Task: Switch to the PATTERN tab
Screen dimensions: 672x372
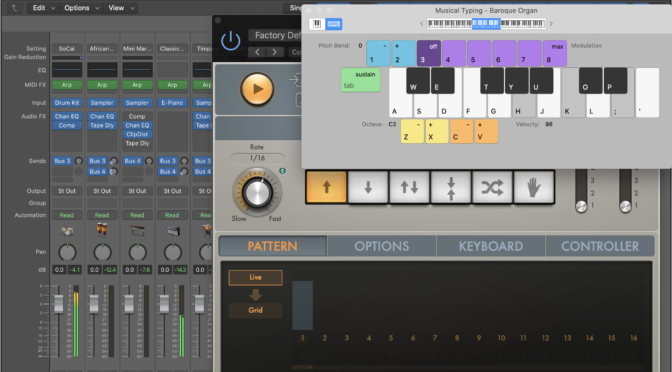Action: (x=273, y=246)
